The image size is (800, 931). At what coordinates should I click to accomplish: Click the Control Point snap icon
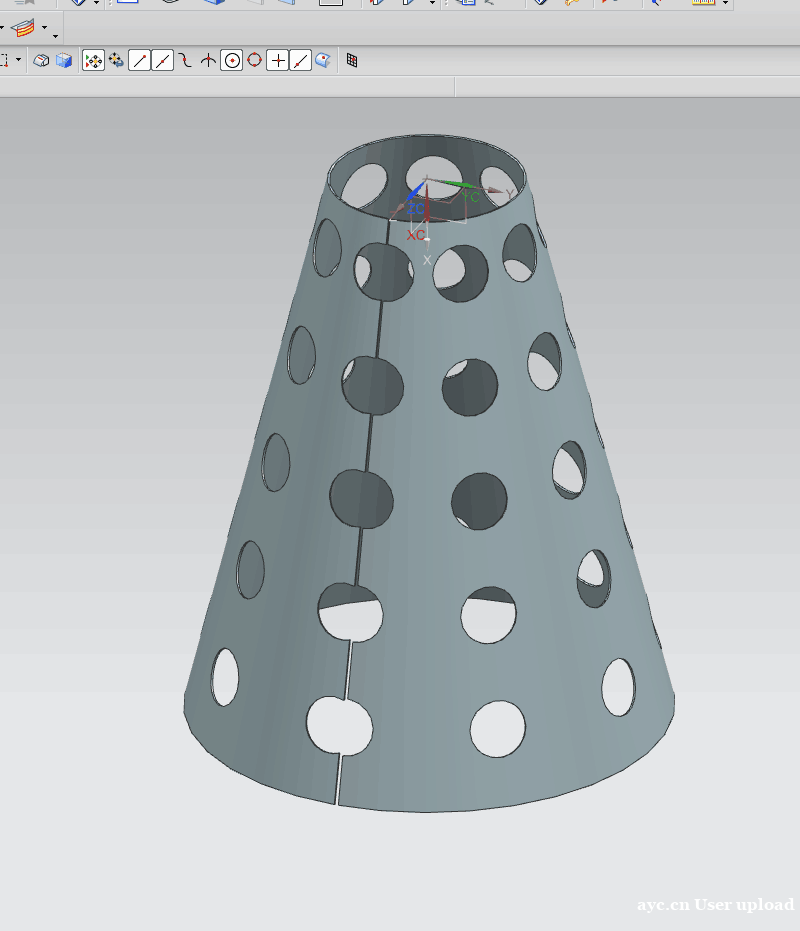[x=185, y=61]
